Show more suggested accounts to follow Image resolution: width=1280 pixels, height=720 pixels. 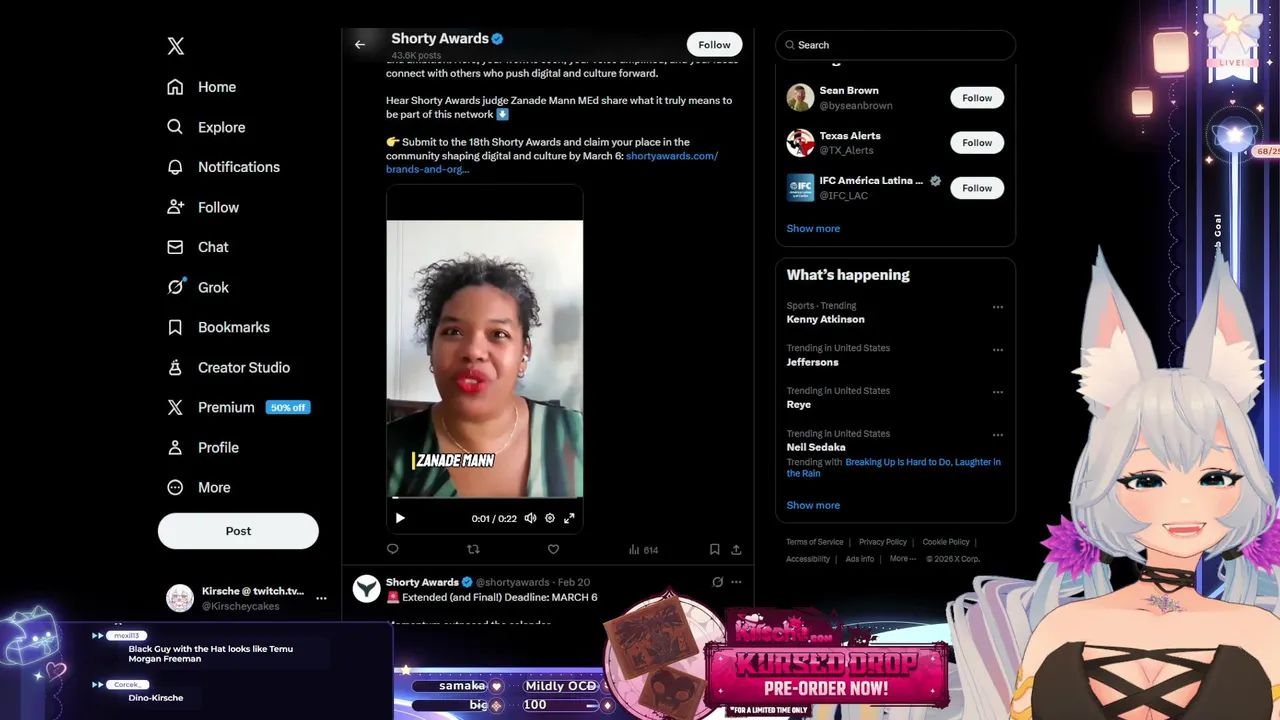(x=813, y=228)
